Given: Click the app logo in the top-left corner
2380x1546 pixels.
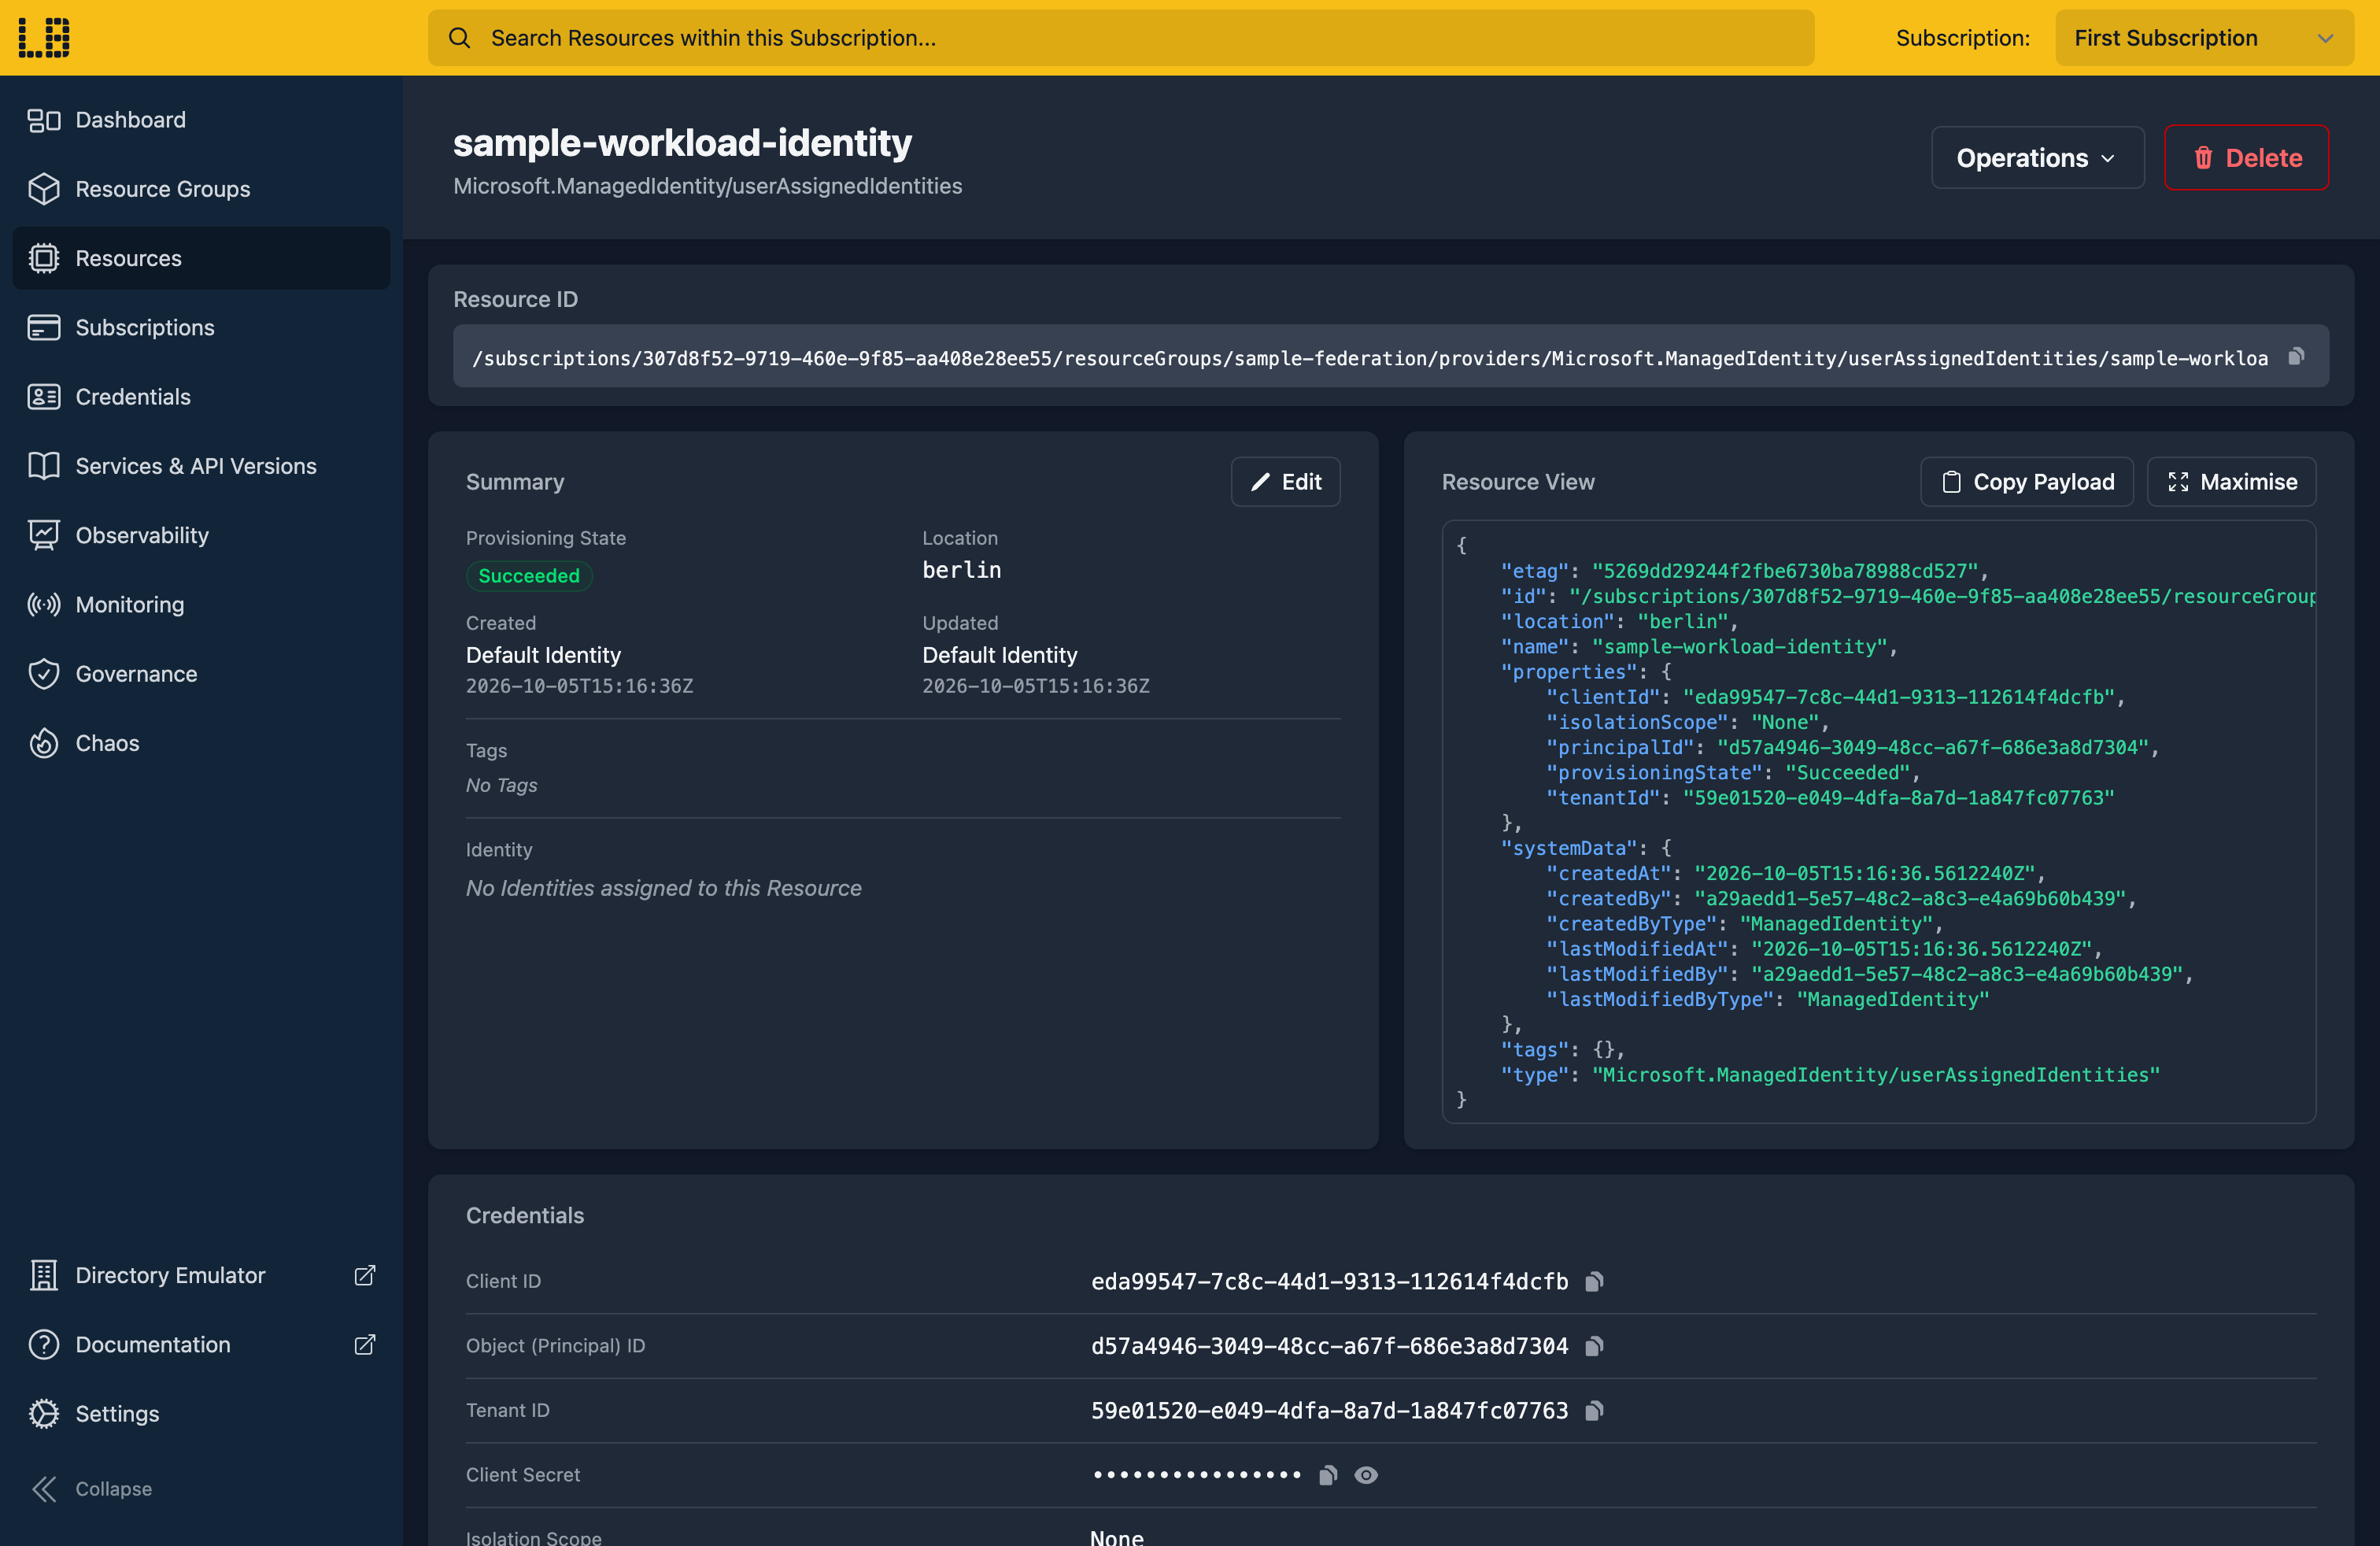Looking at the screenshot, I should tap(44, 38).
